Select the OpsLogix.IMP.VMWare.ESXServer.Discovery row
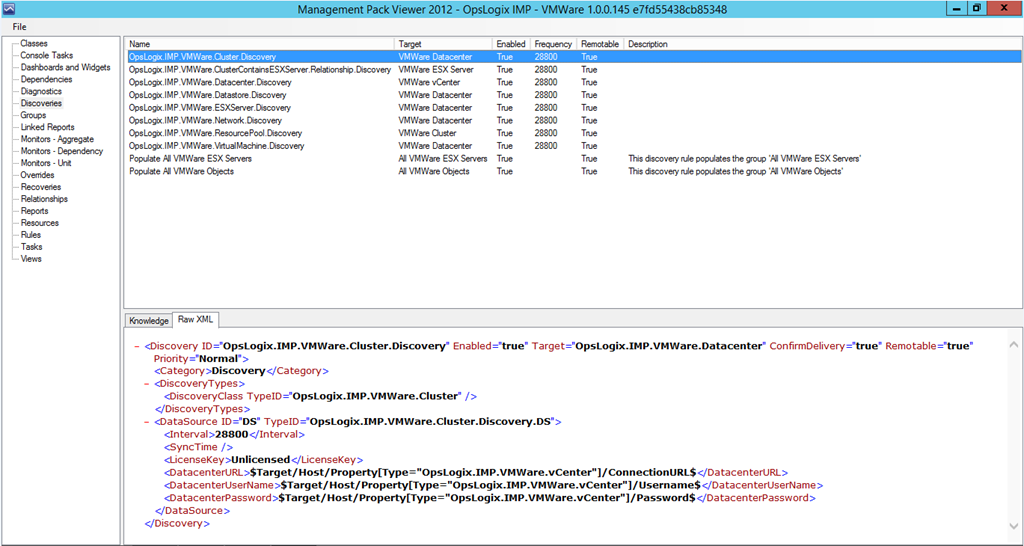The image size is (1024, 546). coord(210,108)
